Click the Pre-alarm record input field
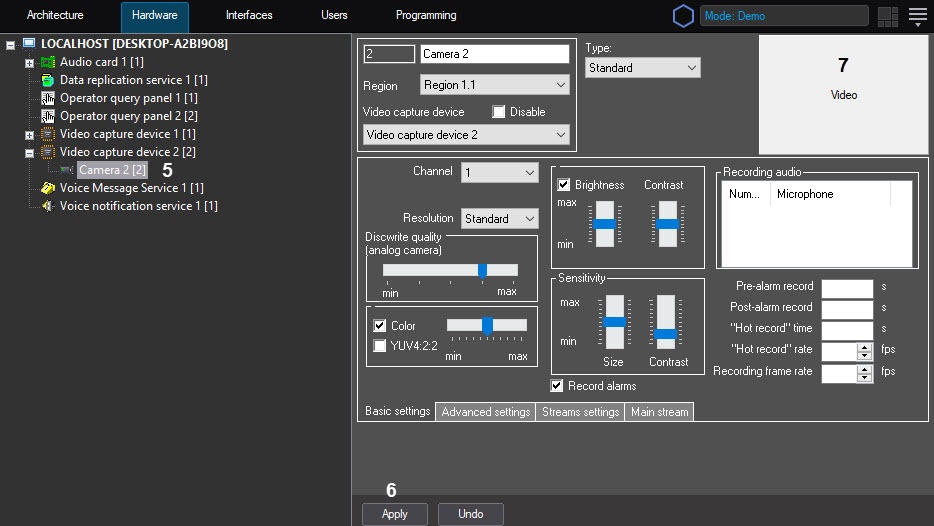Screen dimensions: 934x526 coord(847,287)
